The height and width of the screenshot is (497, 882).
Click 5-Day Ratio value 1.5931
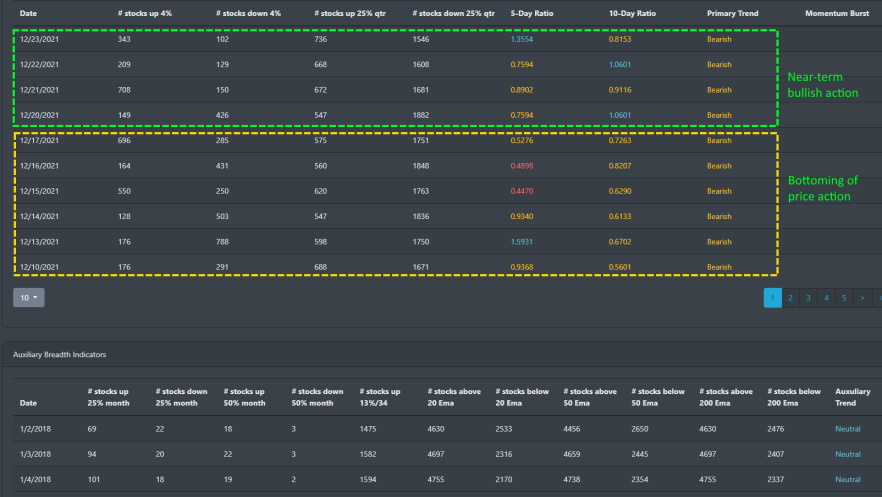(x=521, y=242)
